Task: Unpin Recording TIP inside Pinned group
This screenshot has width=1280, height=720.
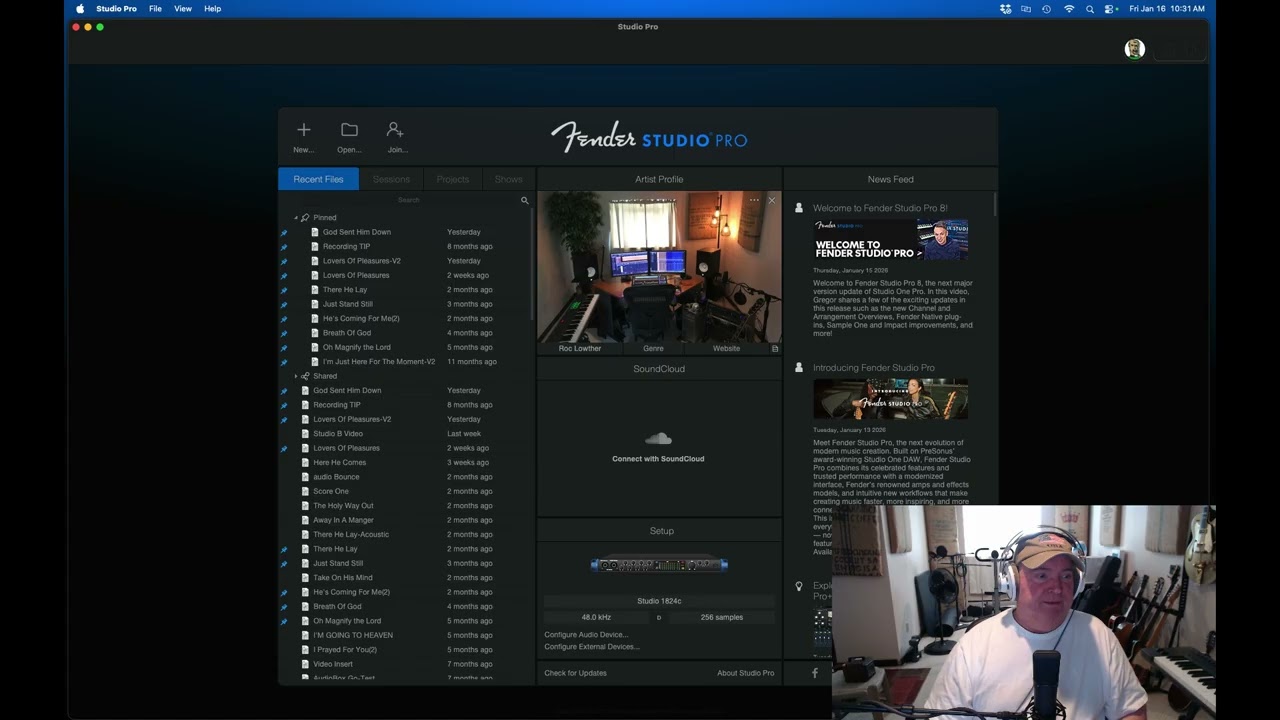Action: (284, 247)
